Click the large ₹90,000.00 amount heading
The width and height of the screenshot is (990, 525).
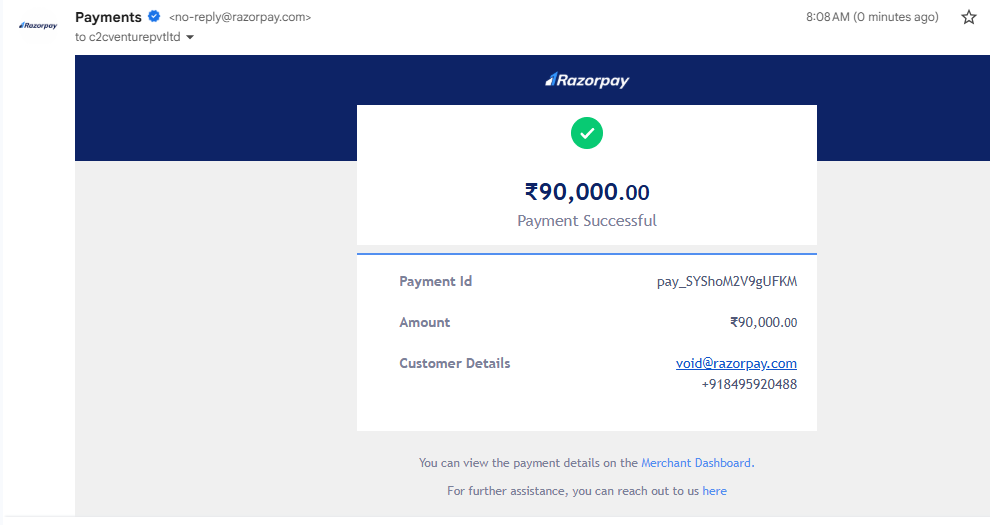[x=587, y=192]
